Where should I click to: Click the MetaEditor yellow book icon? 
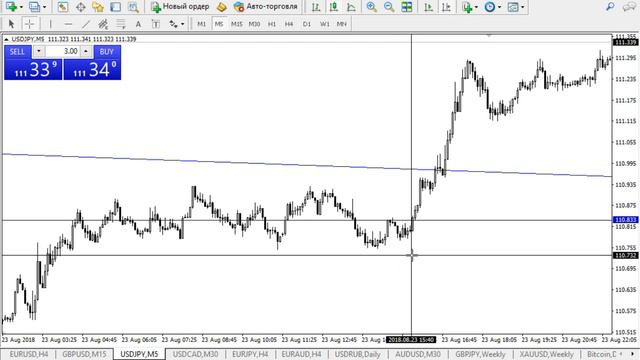[221, 7]
